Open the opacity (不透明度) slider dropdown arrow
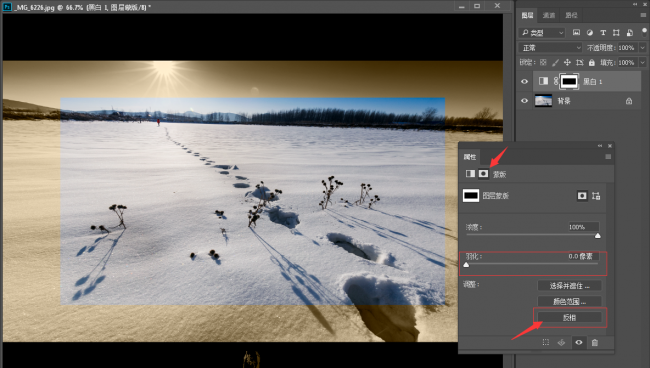This screenshot has height=368, width=650. coord(643,48)
